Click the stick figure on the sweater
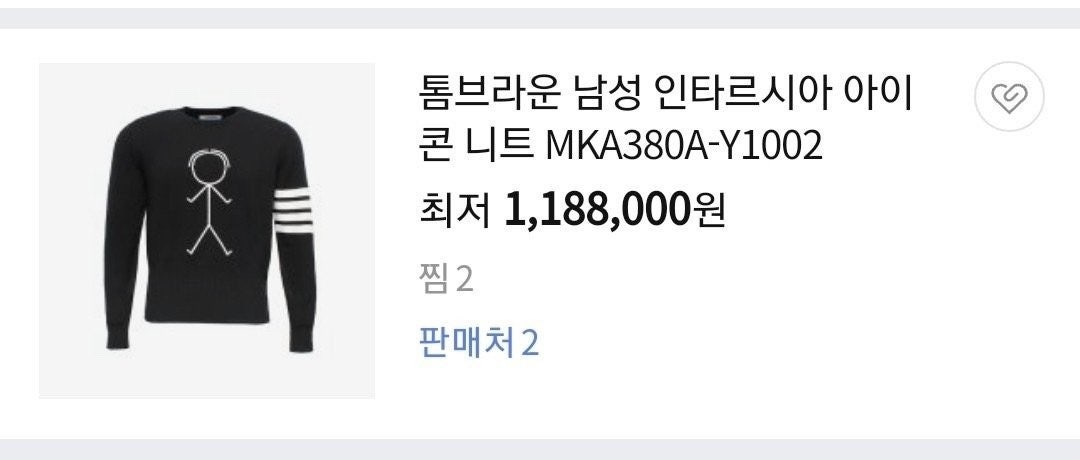The image size is (1080, 460). (209, 202)
